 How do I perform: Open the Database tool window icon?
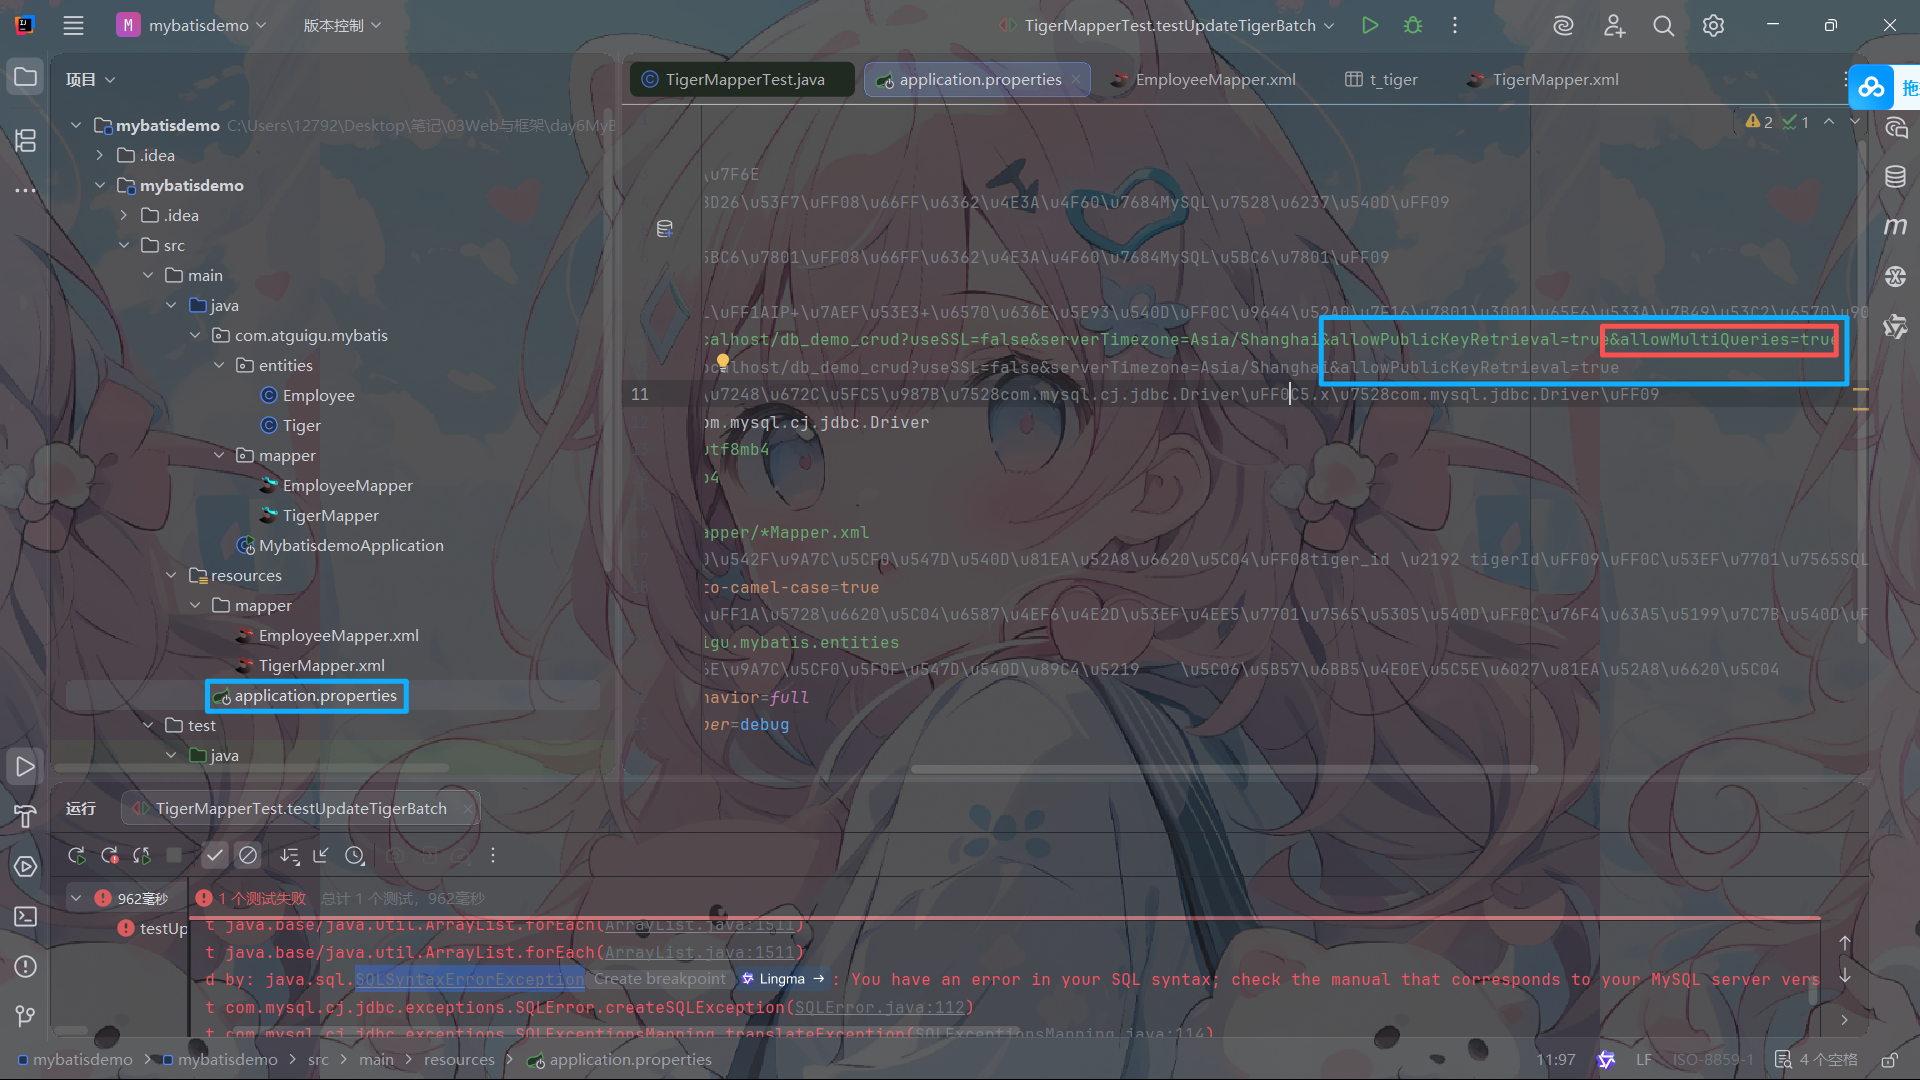pos(1895,177)
